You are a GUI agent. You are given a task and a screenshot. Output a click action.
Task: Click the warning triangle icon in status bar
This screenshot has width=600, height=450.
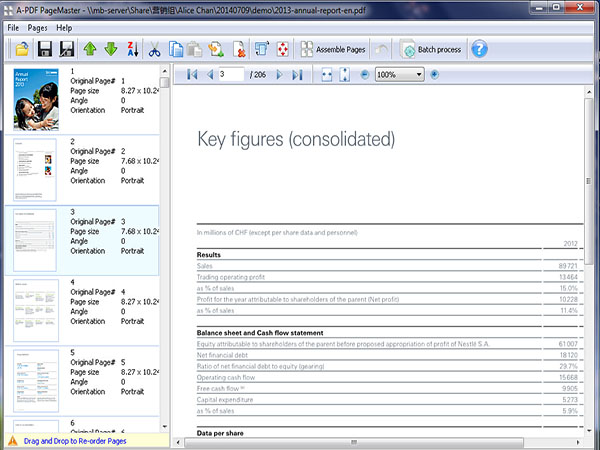pos(13,441)
